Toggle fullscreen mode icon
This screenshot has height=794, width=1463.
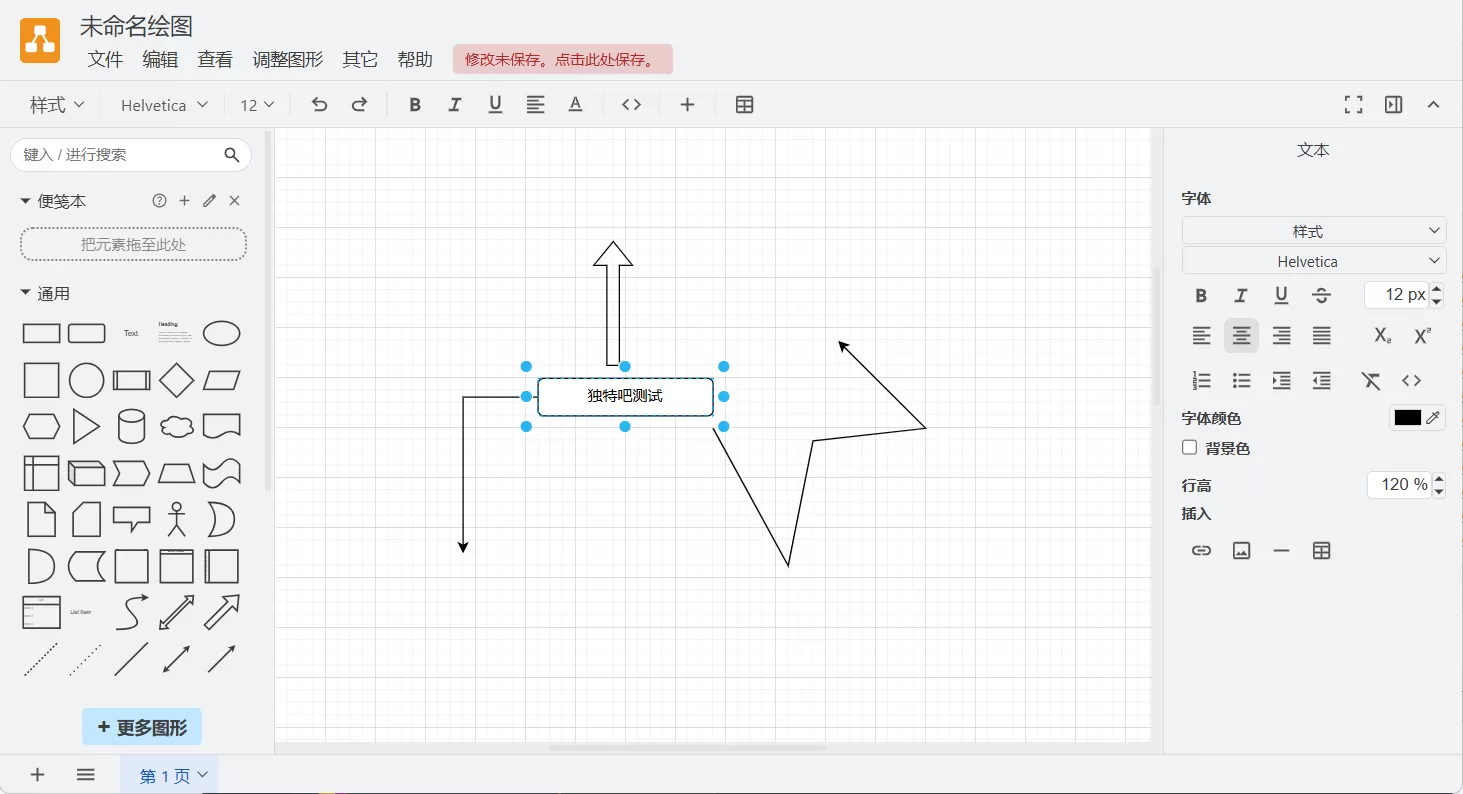click(x=1353, y=104)
